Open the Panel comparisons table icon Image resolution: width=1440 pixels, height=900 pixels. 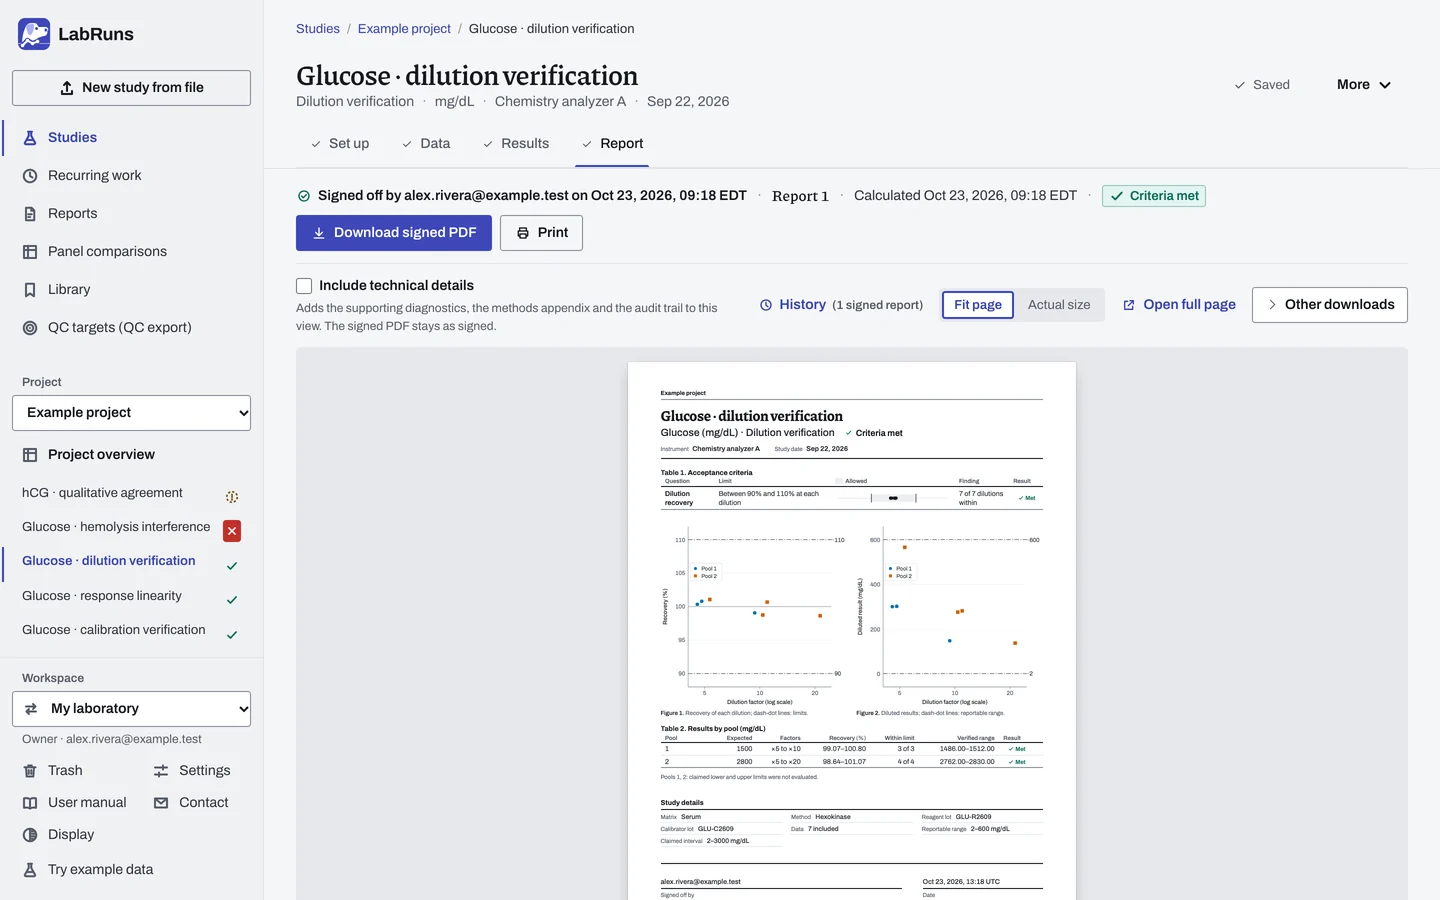[30, 252]
